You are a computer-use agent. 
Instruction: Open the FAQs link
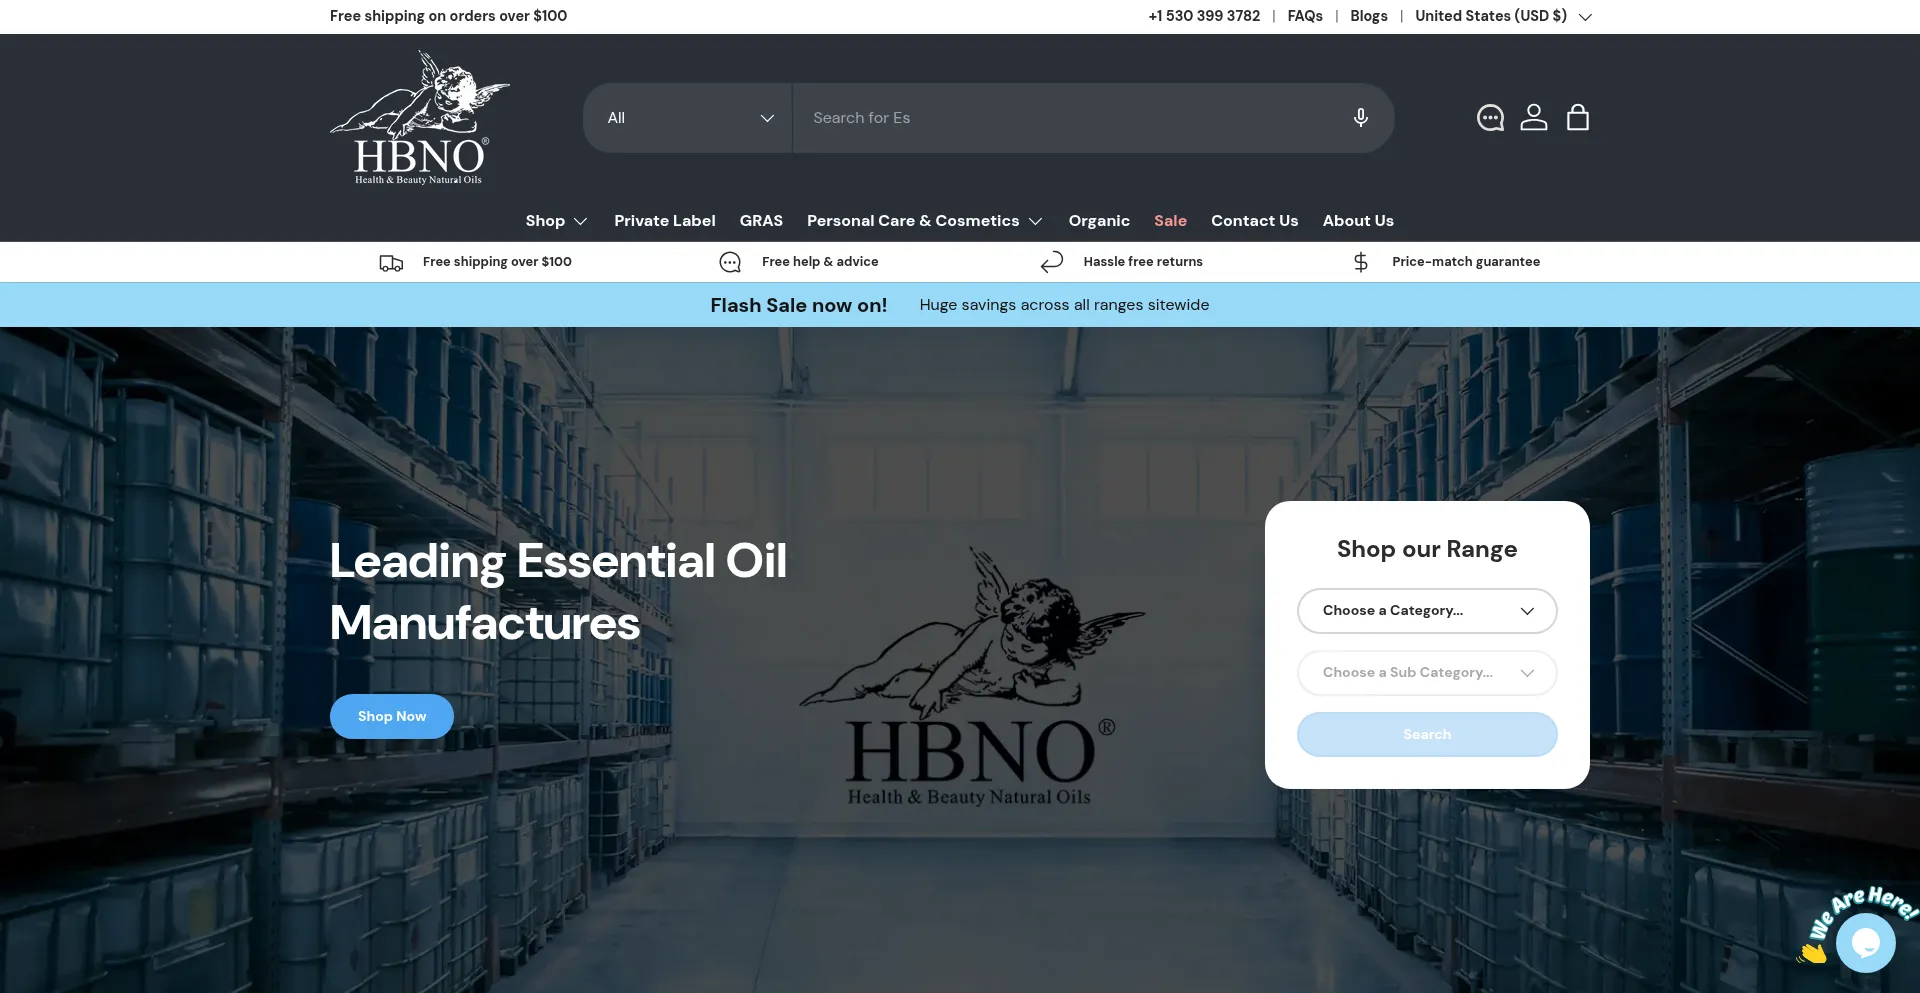pos(1305,16)
